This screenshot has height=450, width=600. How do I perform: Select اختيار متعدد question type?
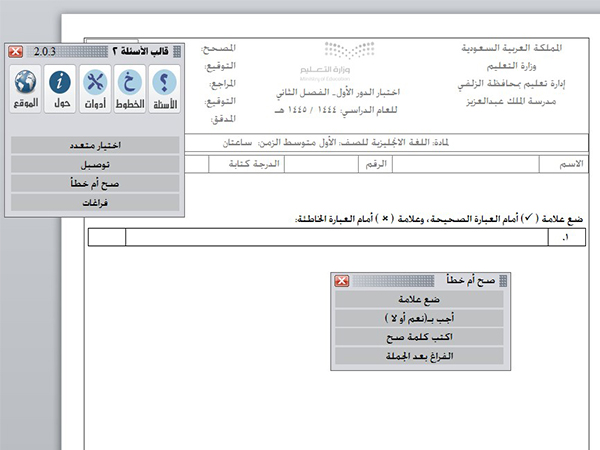96,145
